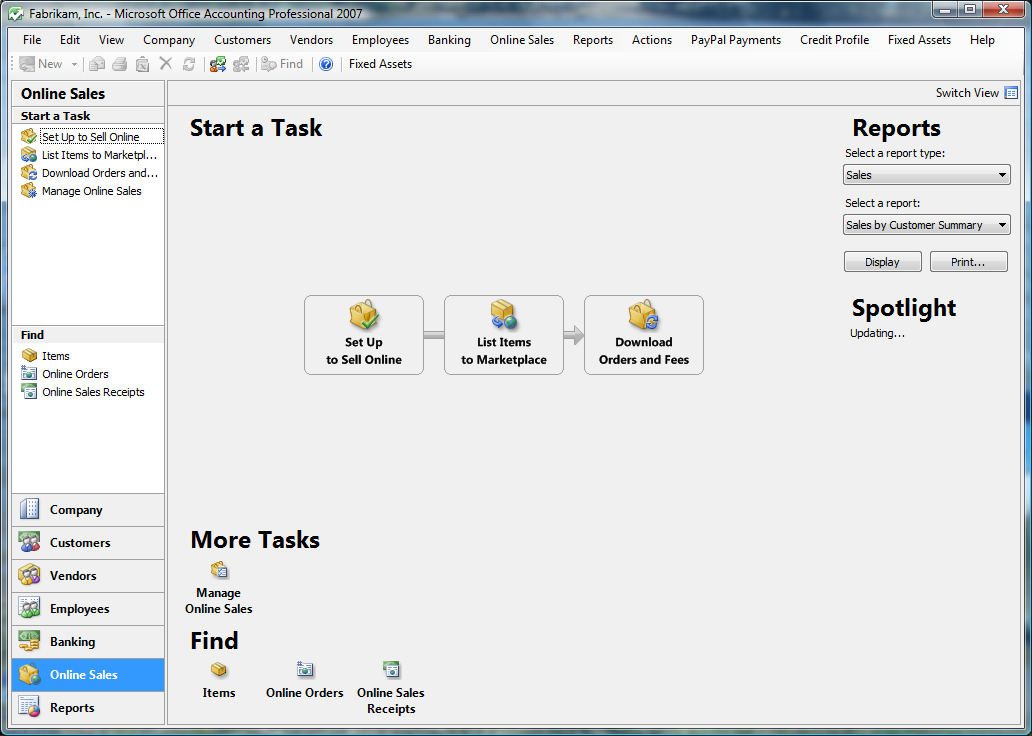Switch to the Banking navigation pane

click(88, 641)
